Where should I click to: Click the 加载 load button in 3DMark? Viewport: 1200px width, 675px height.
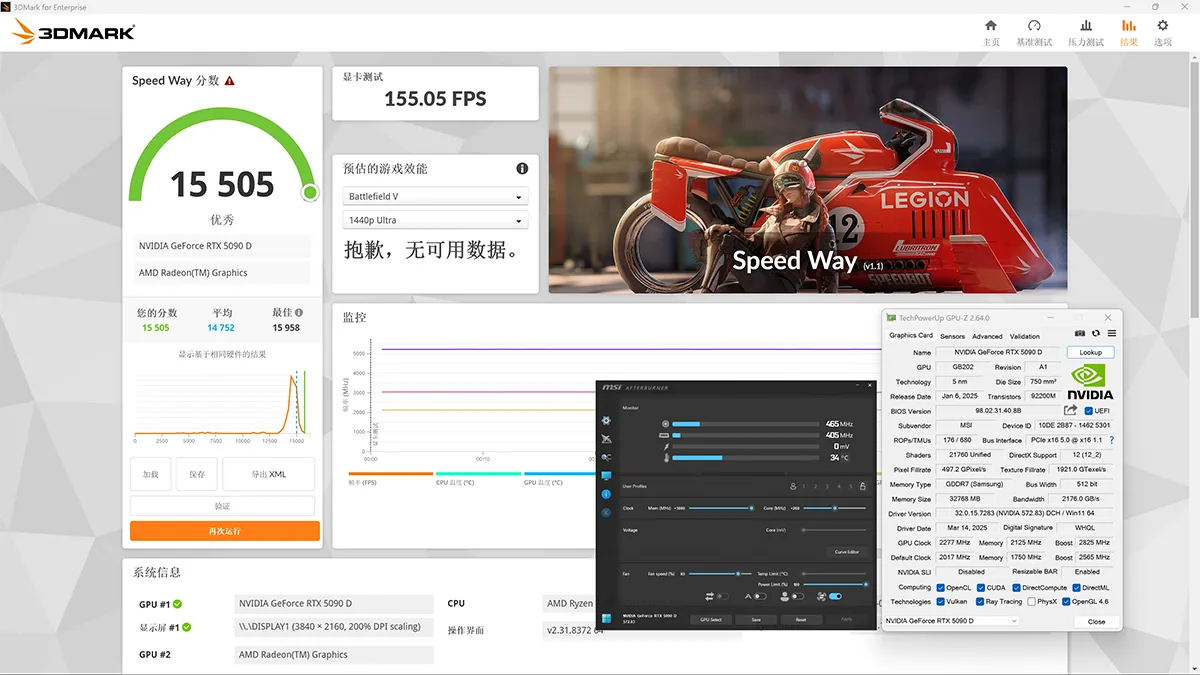(x=151, y=474)
